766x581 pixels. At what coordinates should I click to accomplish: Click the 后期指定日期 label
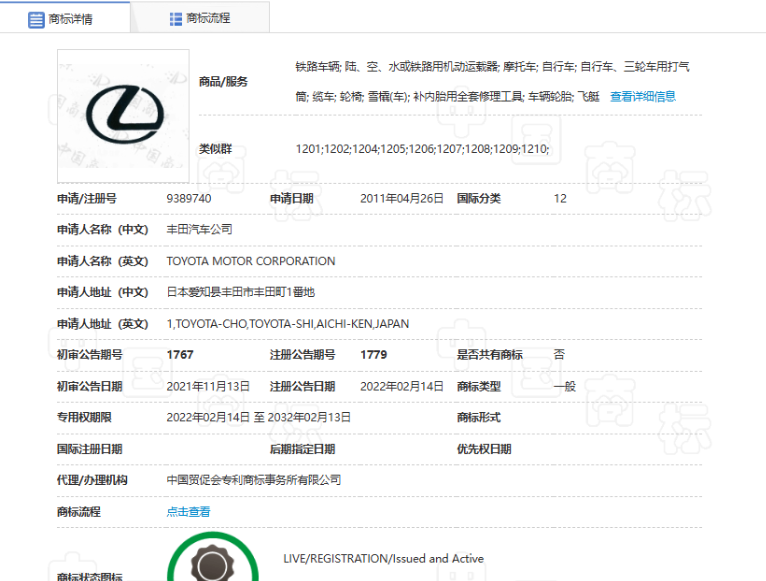tap(302, 449)
